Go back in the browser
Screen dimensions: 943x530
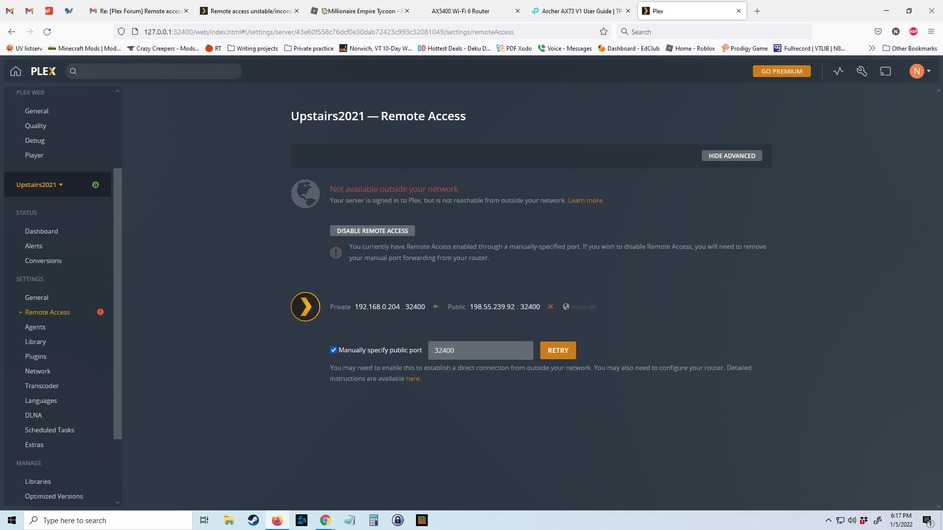point(12,31)
